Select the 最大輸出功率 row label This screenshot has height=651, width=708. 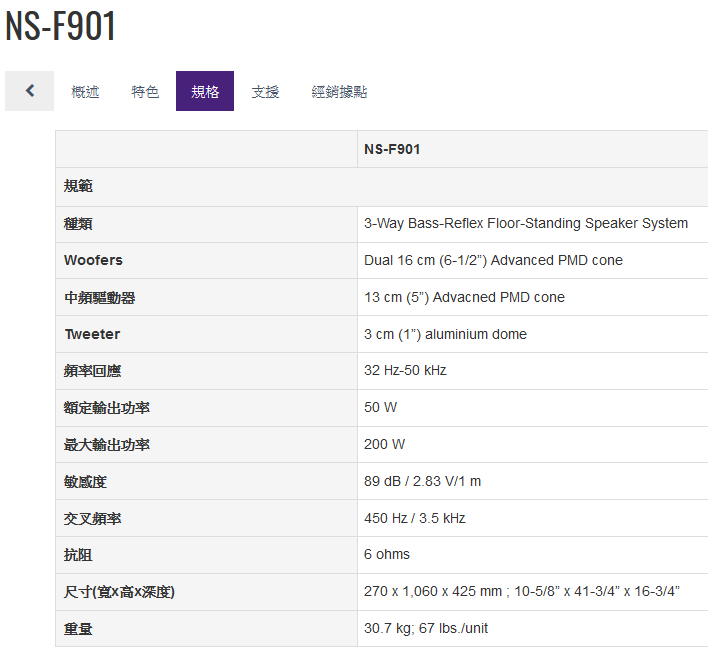(x=107, y=445)
